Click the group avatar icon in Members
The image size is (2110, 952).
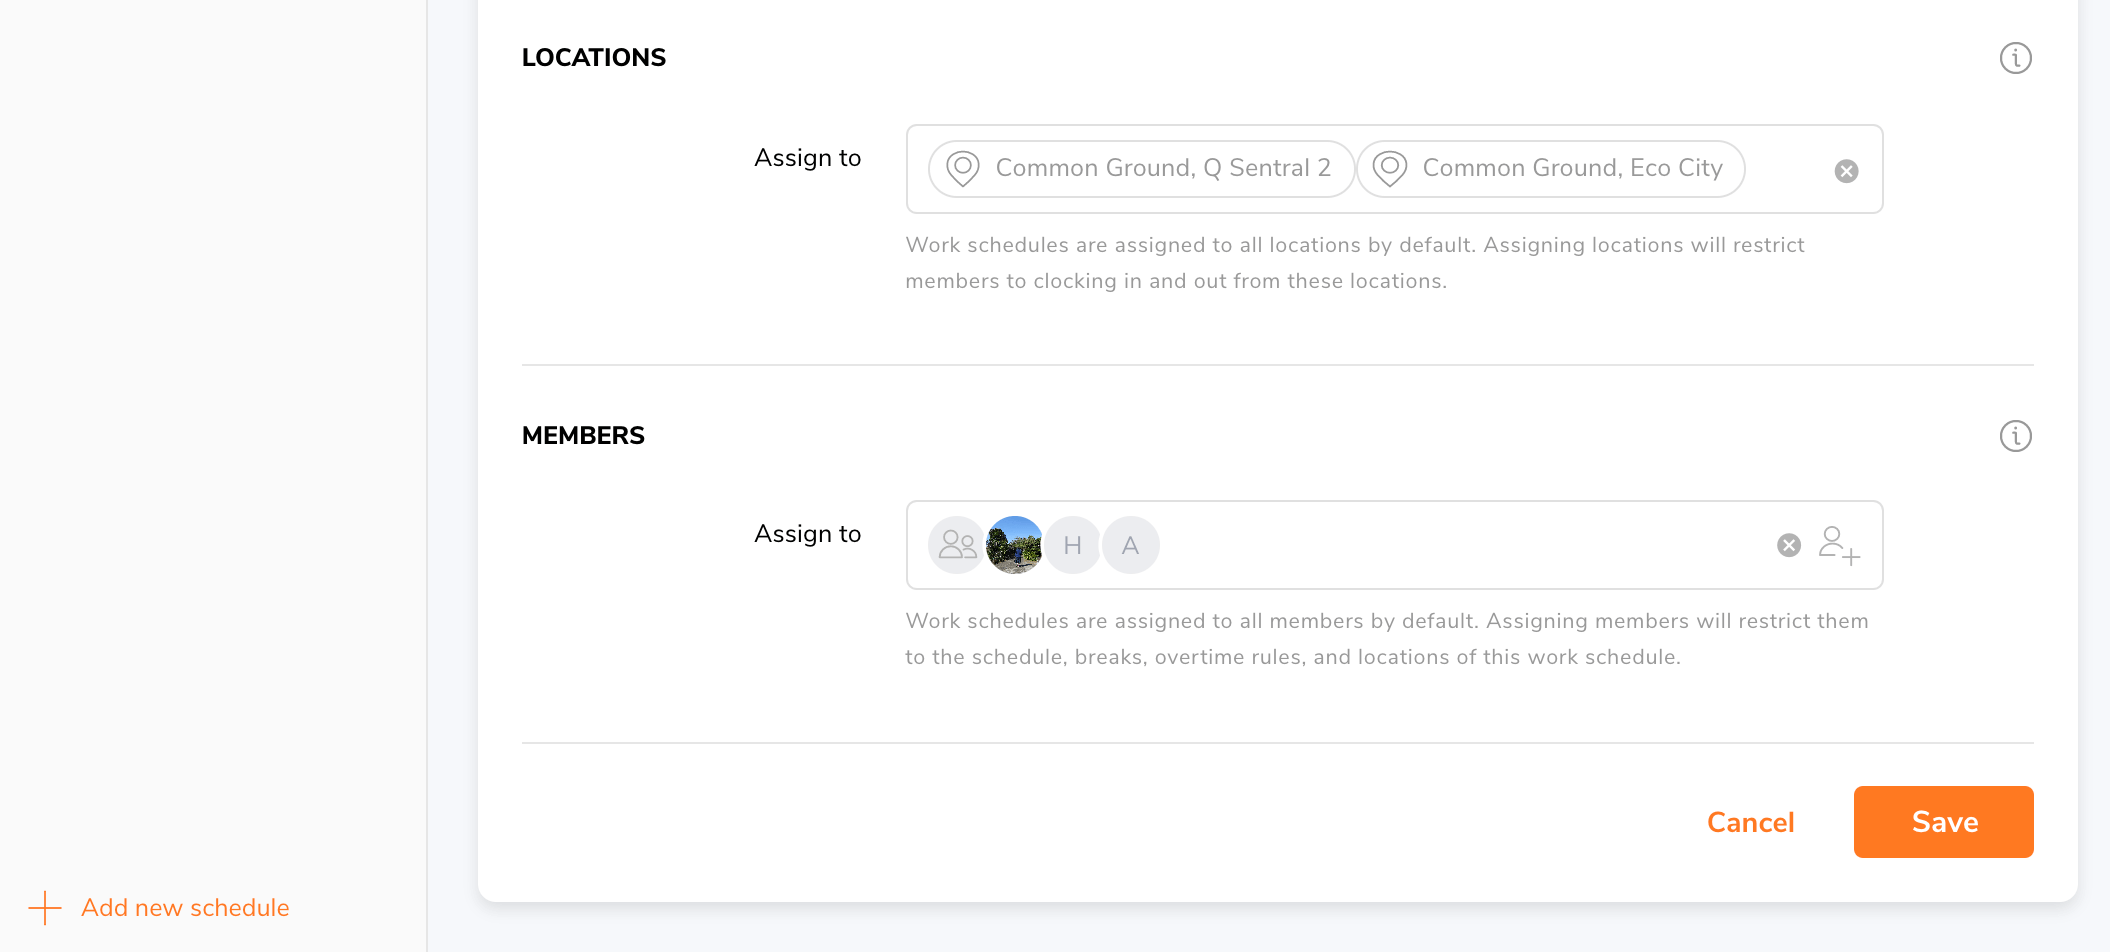(x=957, y=545)
